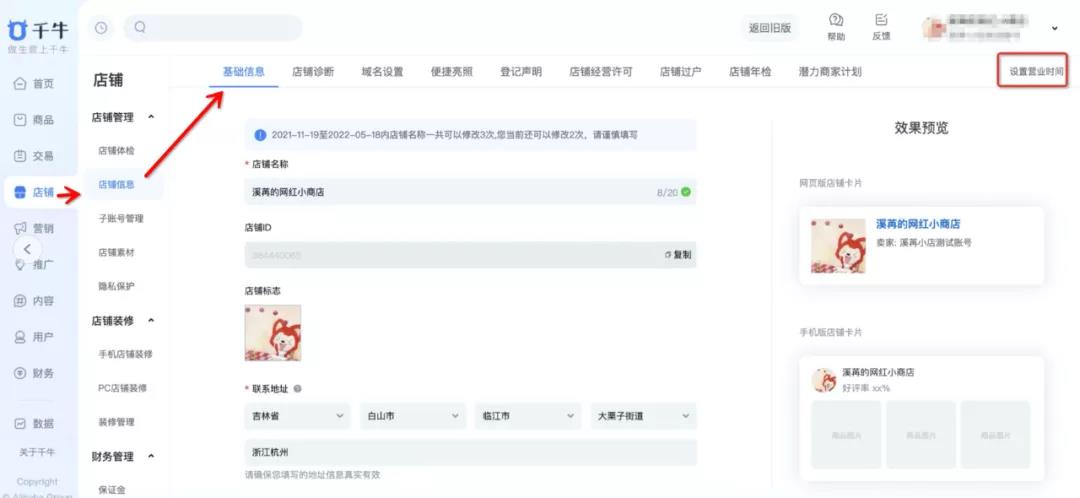The image size is (1080, 498).
Task: Switch to 便捷亮照 tab
Action: click(x=452, y=72)
